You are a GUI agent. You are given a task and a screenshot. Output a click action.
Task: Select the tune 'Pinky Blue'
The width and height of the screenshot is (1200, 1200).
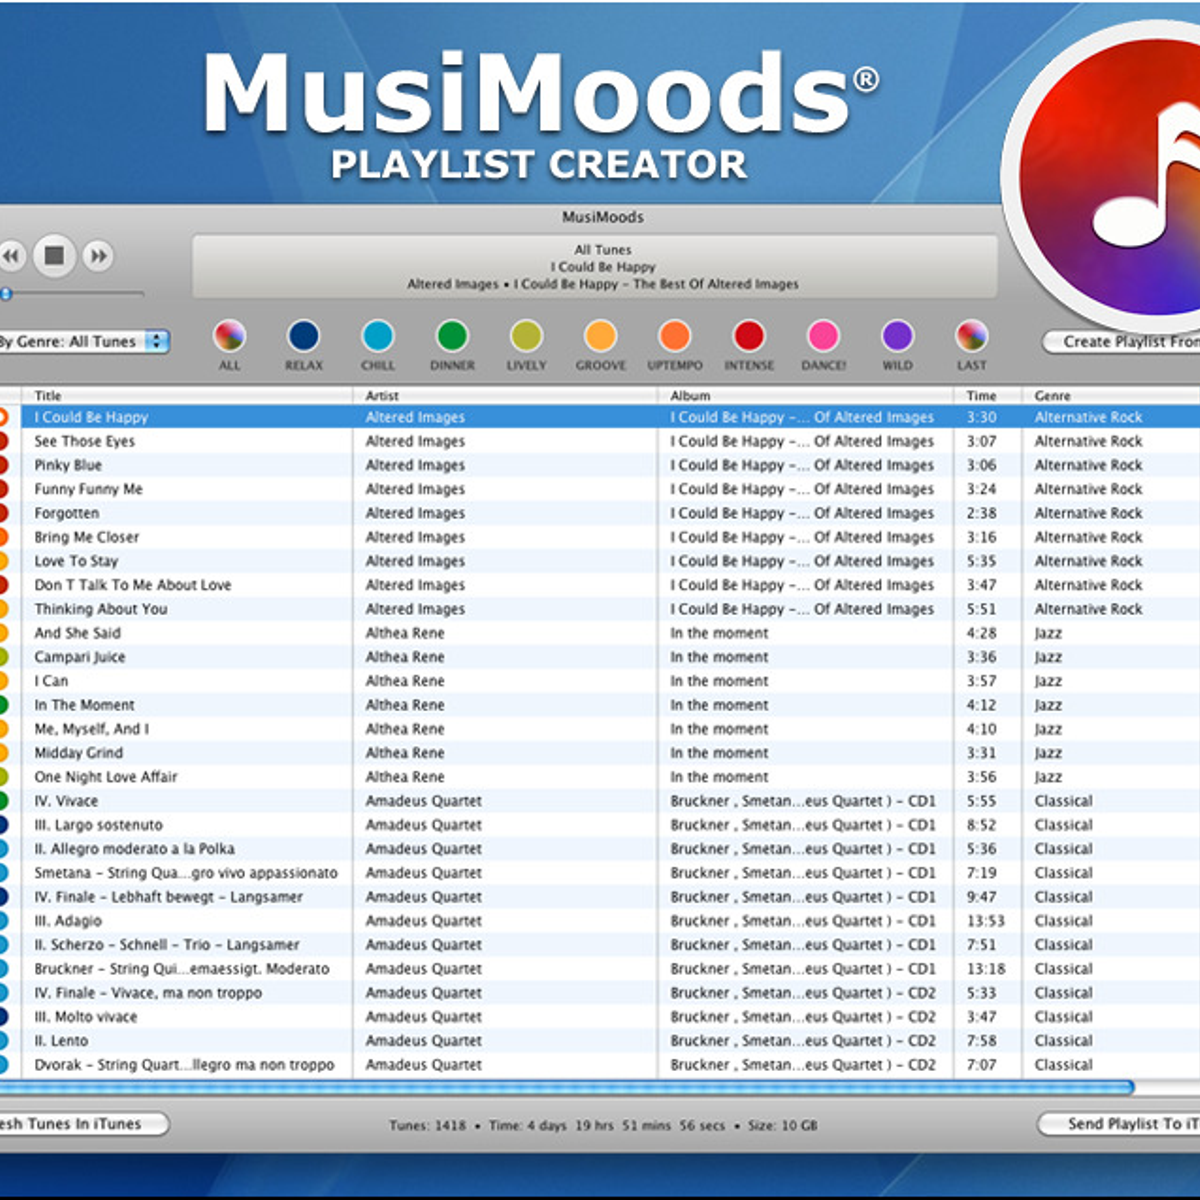600,465
